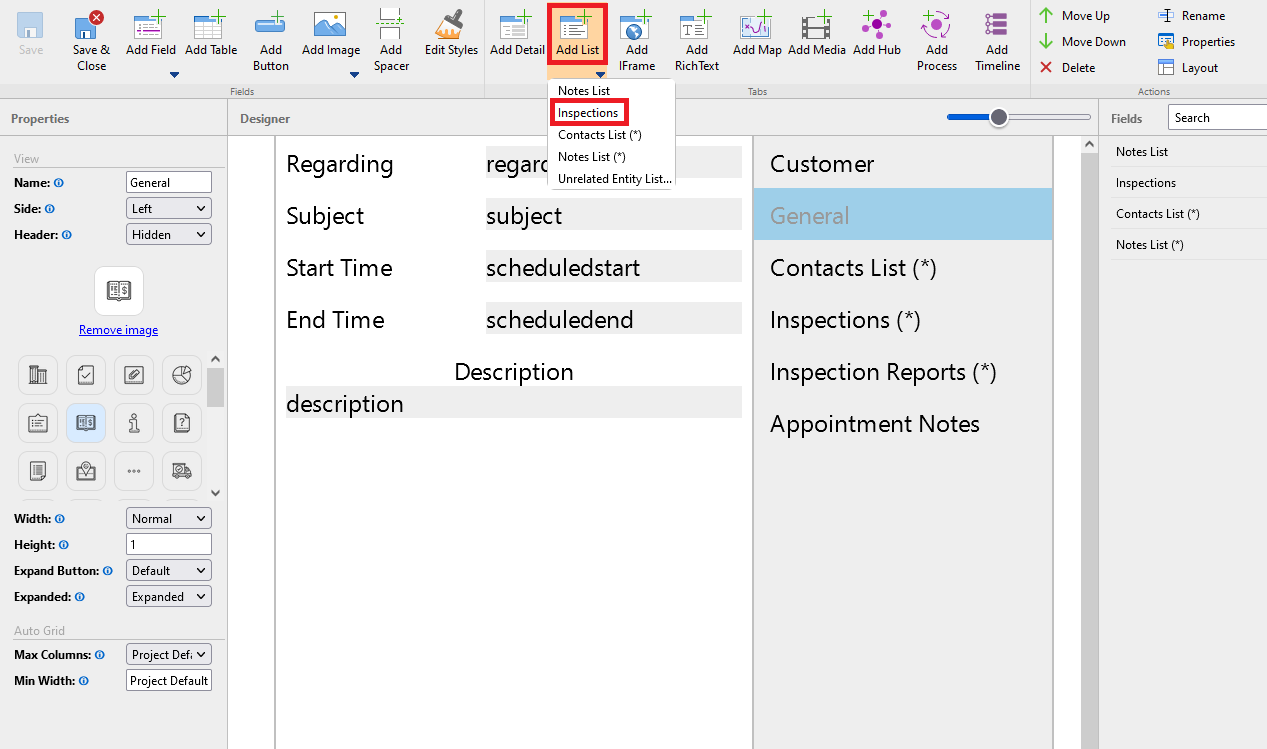The width and height of the screenshot is (1267, 749).
Task: Click the Add Spacer icon
Action: pos(391,25)
